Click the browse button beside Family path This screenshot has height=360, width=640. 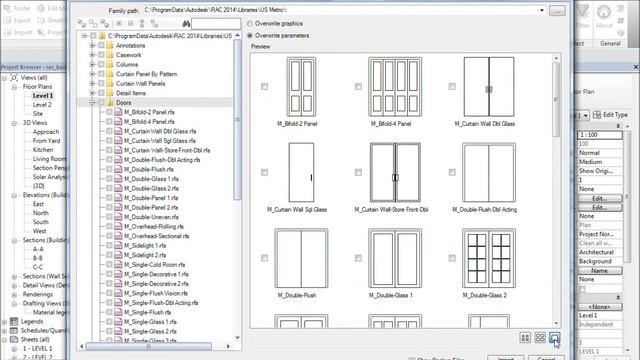pyautogui.click(x=557, y=10)
